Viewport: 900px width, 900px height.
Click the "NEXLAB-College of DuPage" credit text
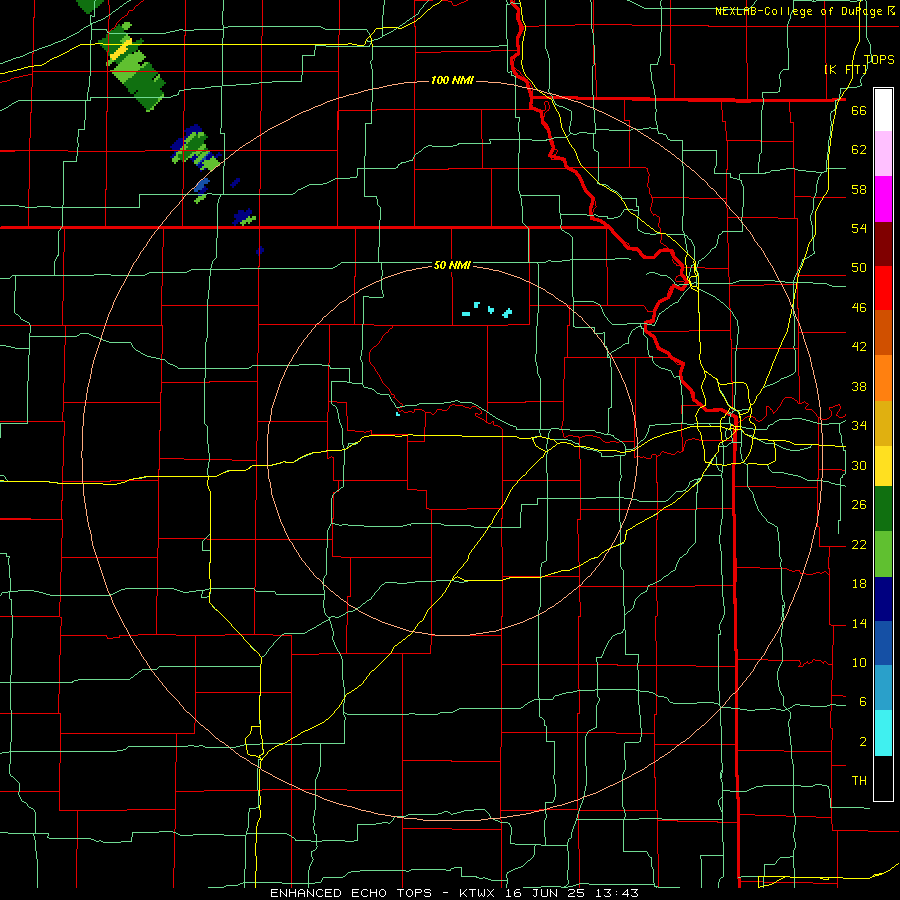click(798, 11)
